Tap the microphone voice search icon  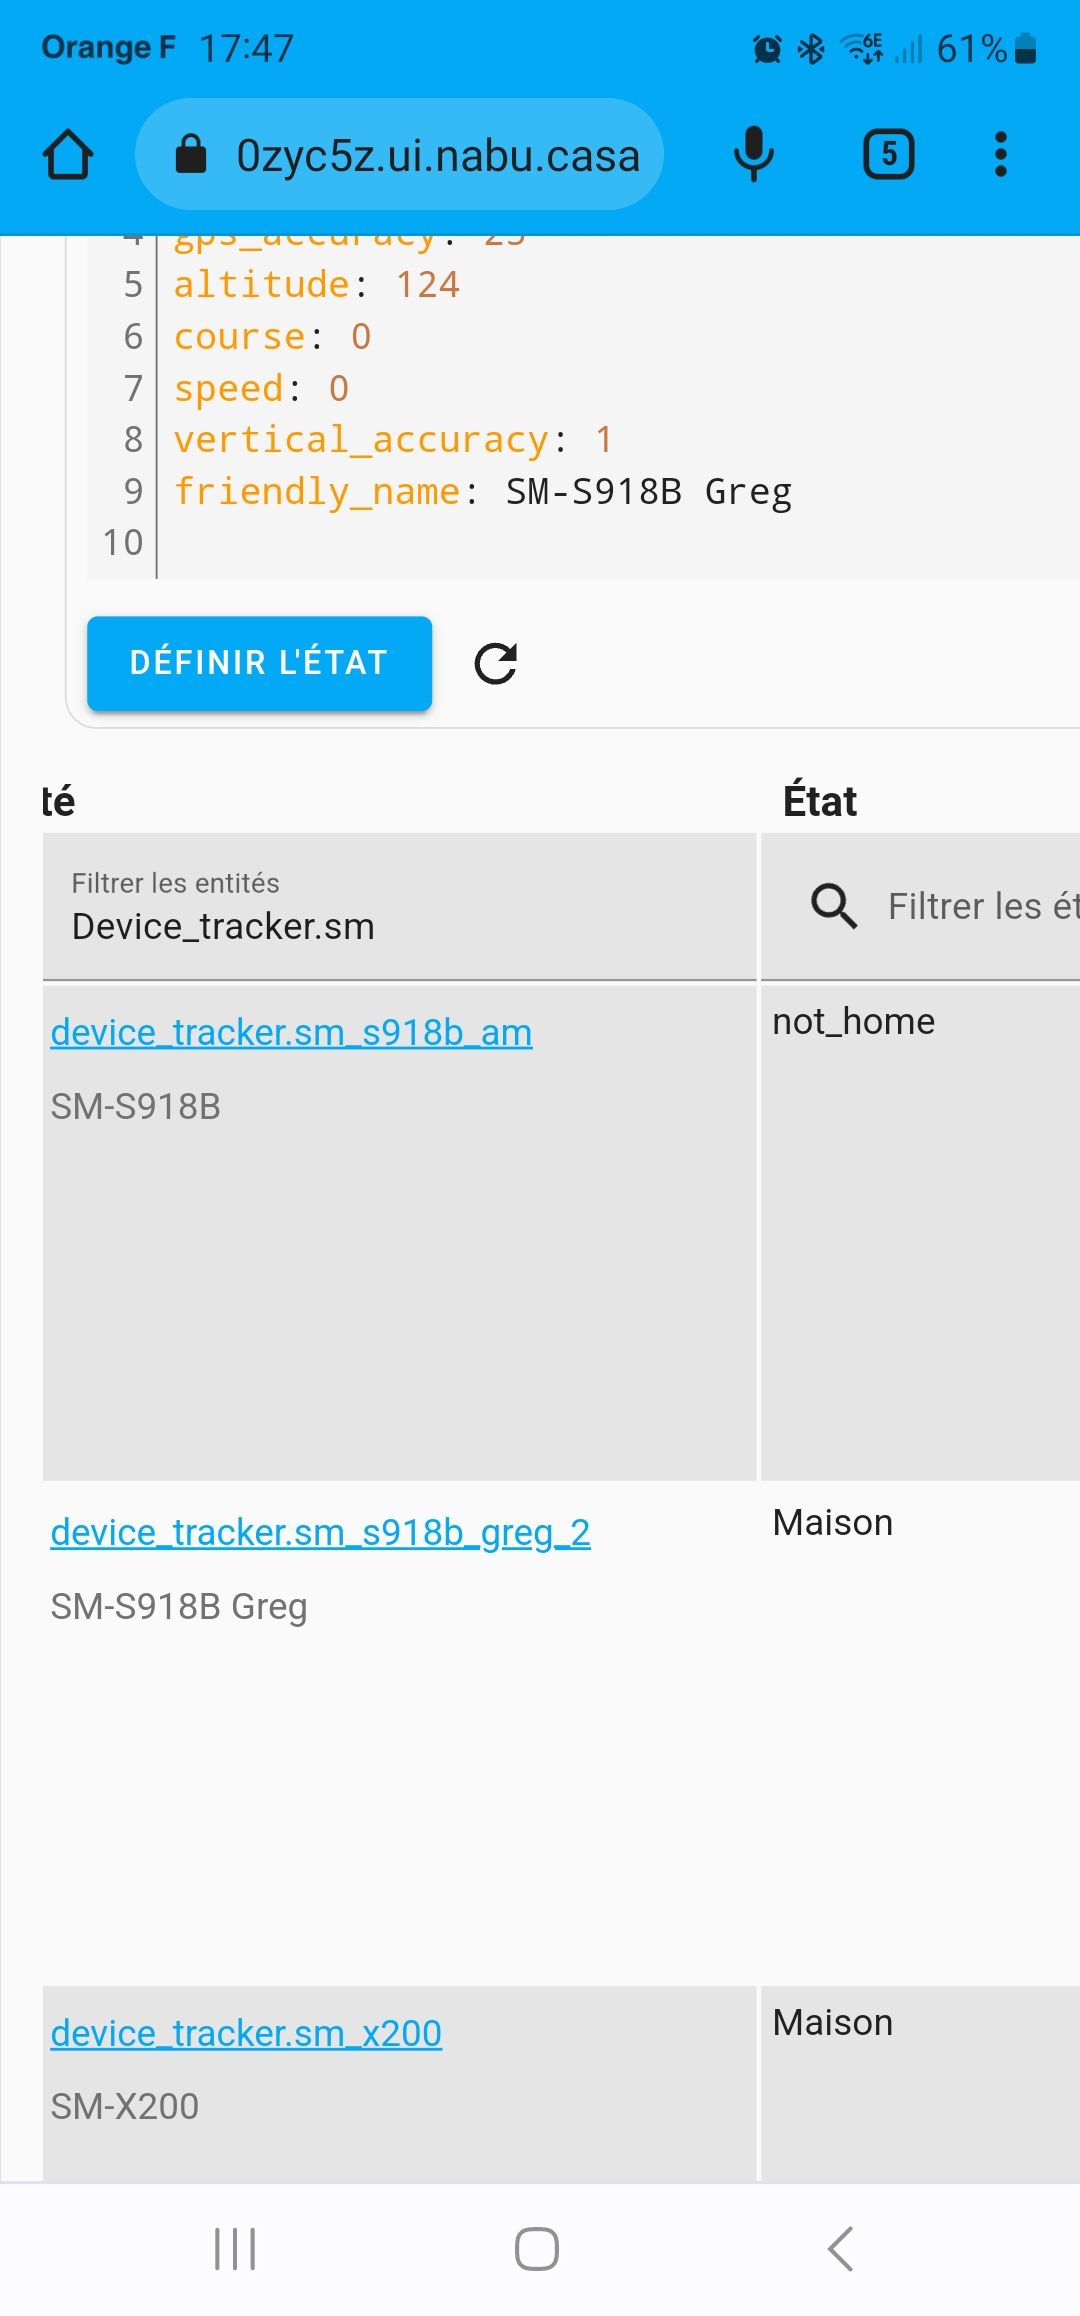(x=754, y=155)
